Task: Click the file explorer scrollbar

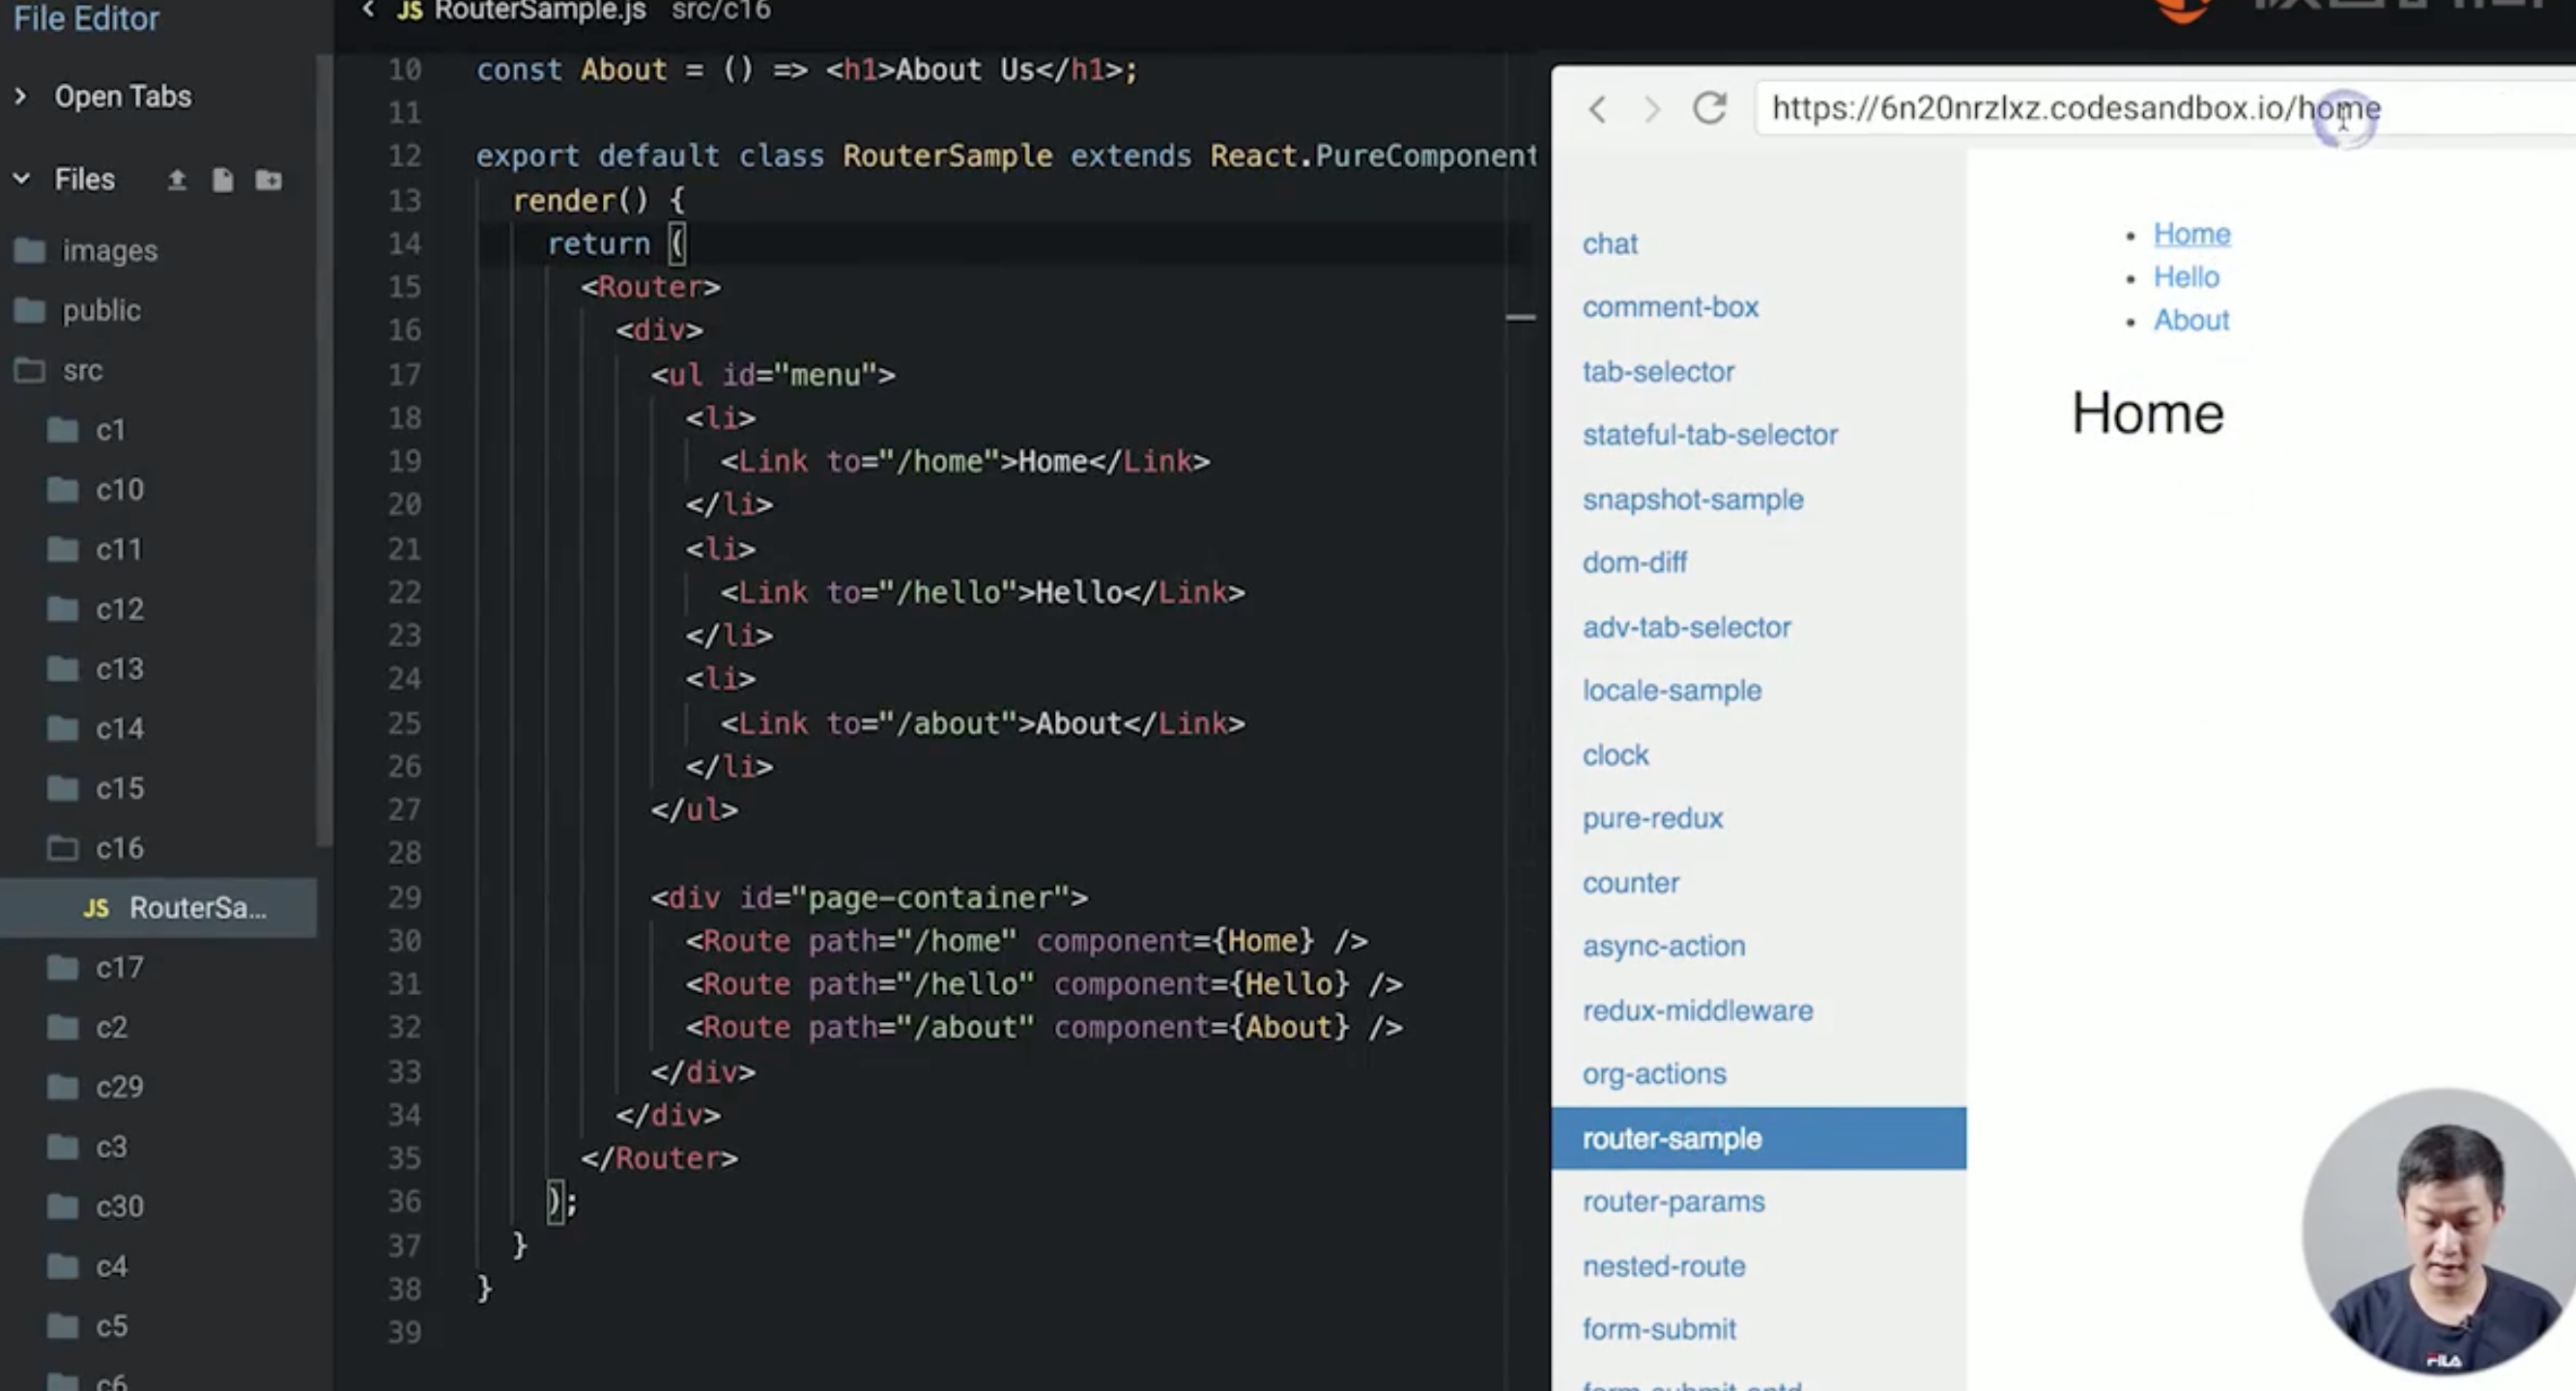Action: [324, 450]
